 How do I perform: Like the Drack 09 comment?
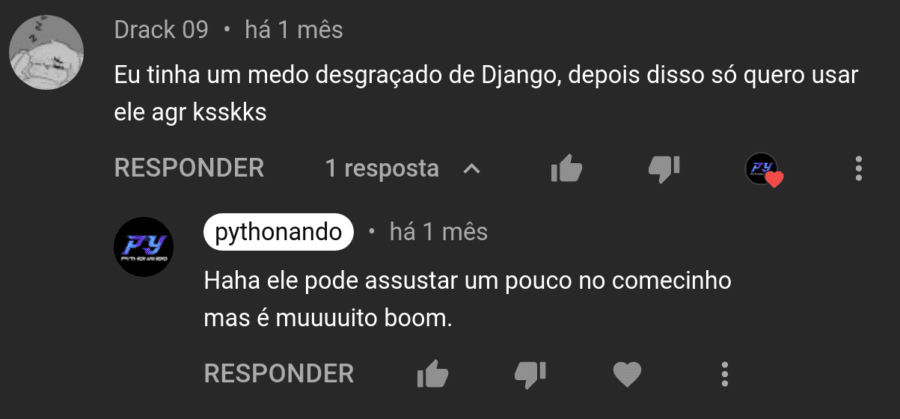567,169
